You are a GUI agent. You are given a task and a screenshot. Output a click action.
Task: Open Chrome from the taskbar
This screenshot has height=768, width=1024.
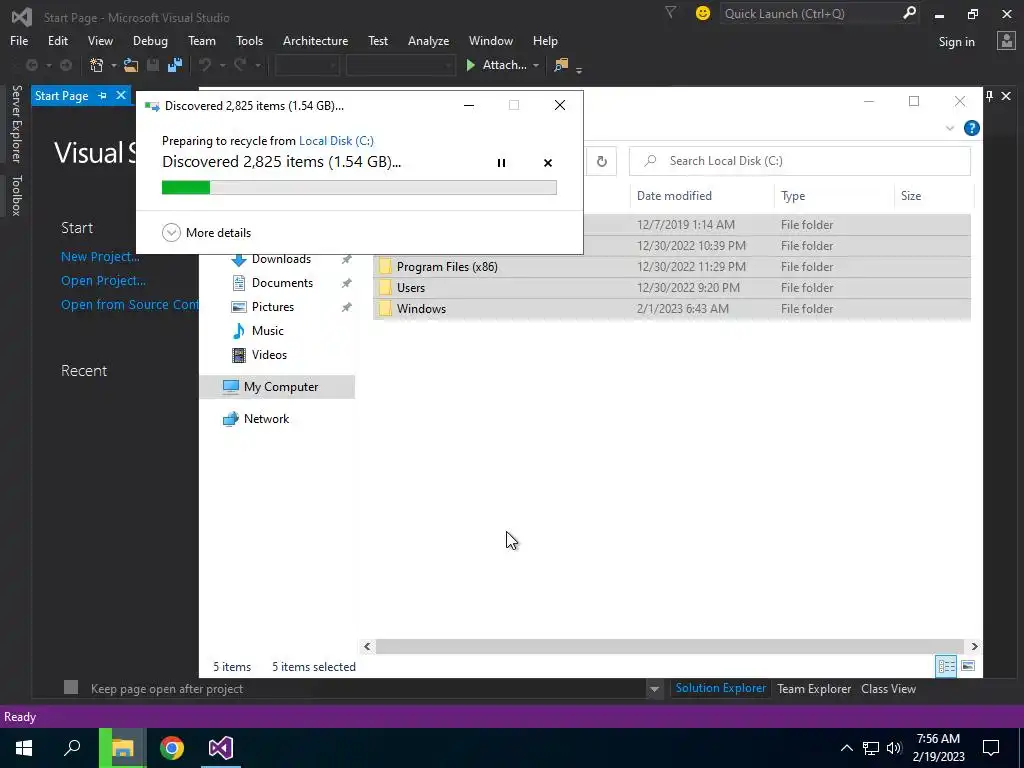point(172,748)
